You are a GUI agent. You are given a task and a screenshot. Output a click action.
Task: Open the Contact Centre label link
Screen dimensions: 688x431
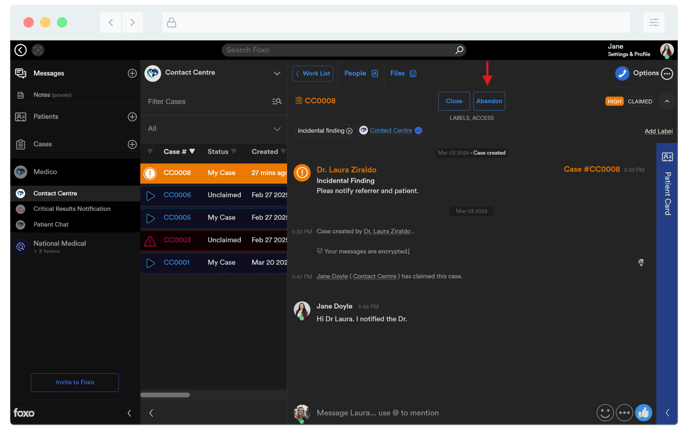click(x=391, y=131)
